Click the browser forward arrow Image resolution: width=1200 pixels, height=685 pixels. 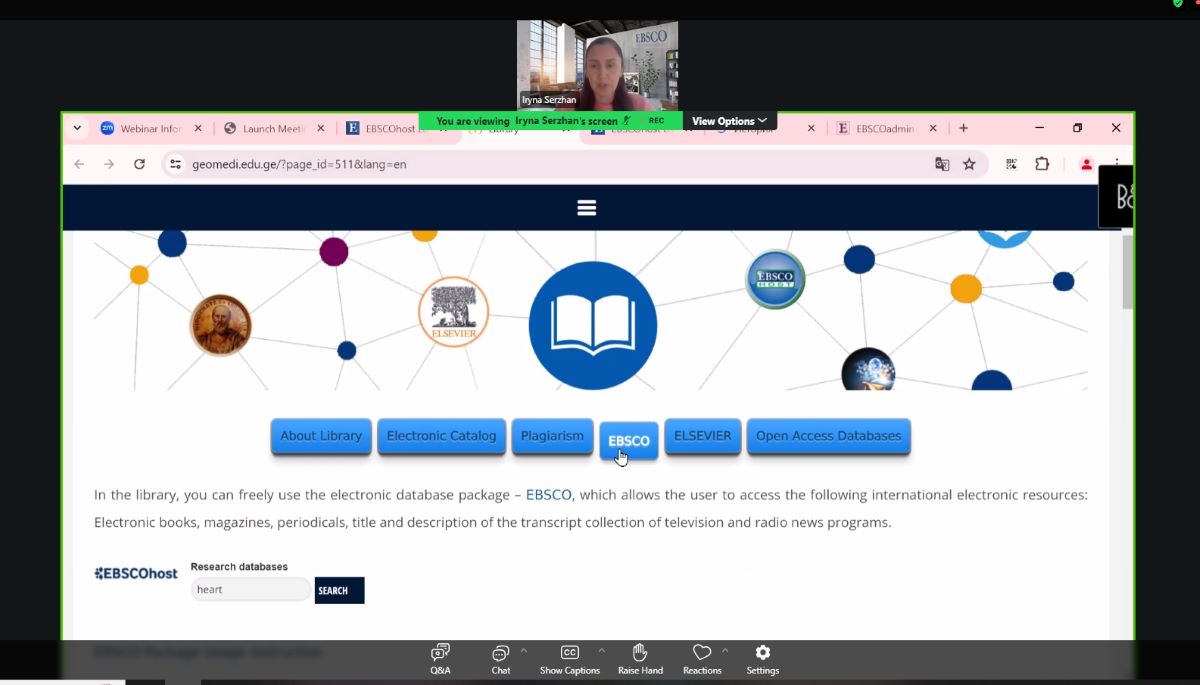[109, 164]
